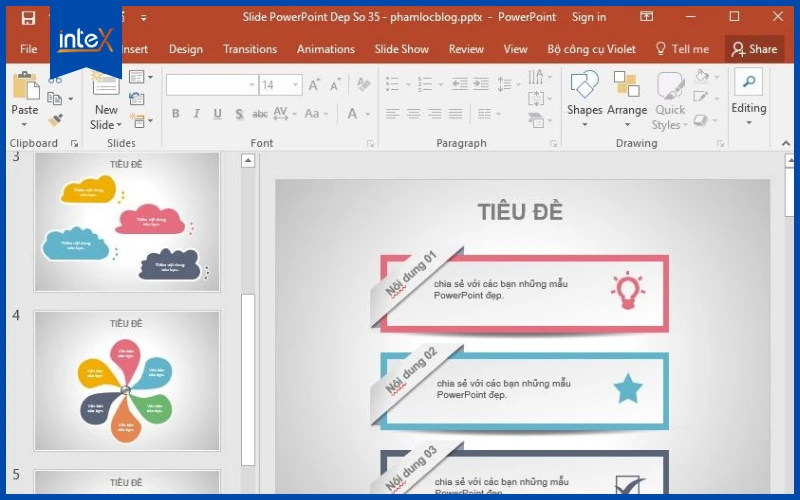Image resolution: width=800 pixels, height=500 pixels.
Task: Click the Section icon in Slides group
Action: click(x=137, y=121)
